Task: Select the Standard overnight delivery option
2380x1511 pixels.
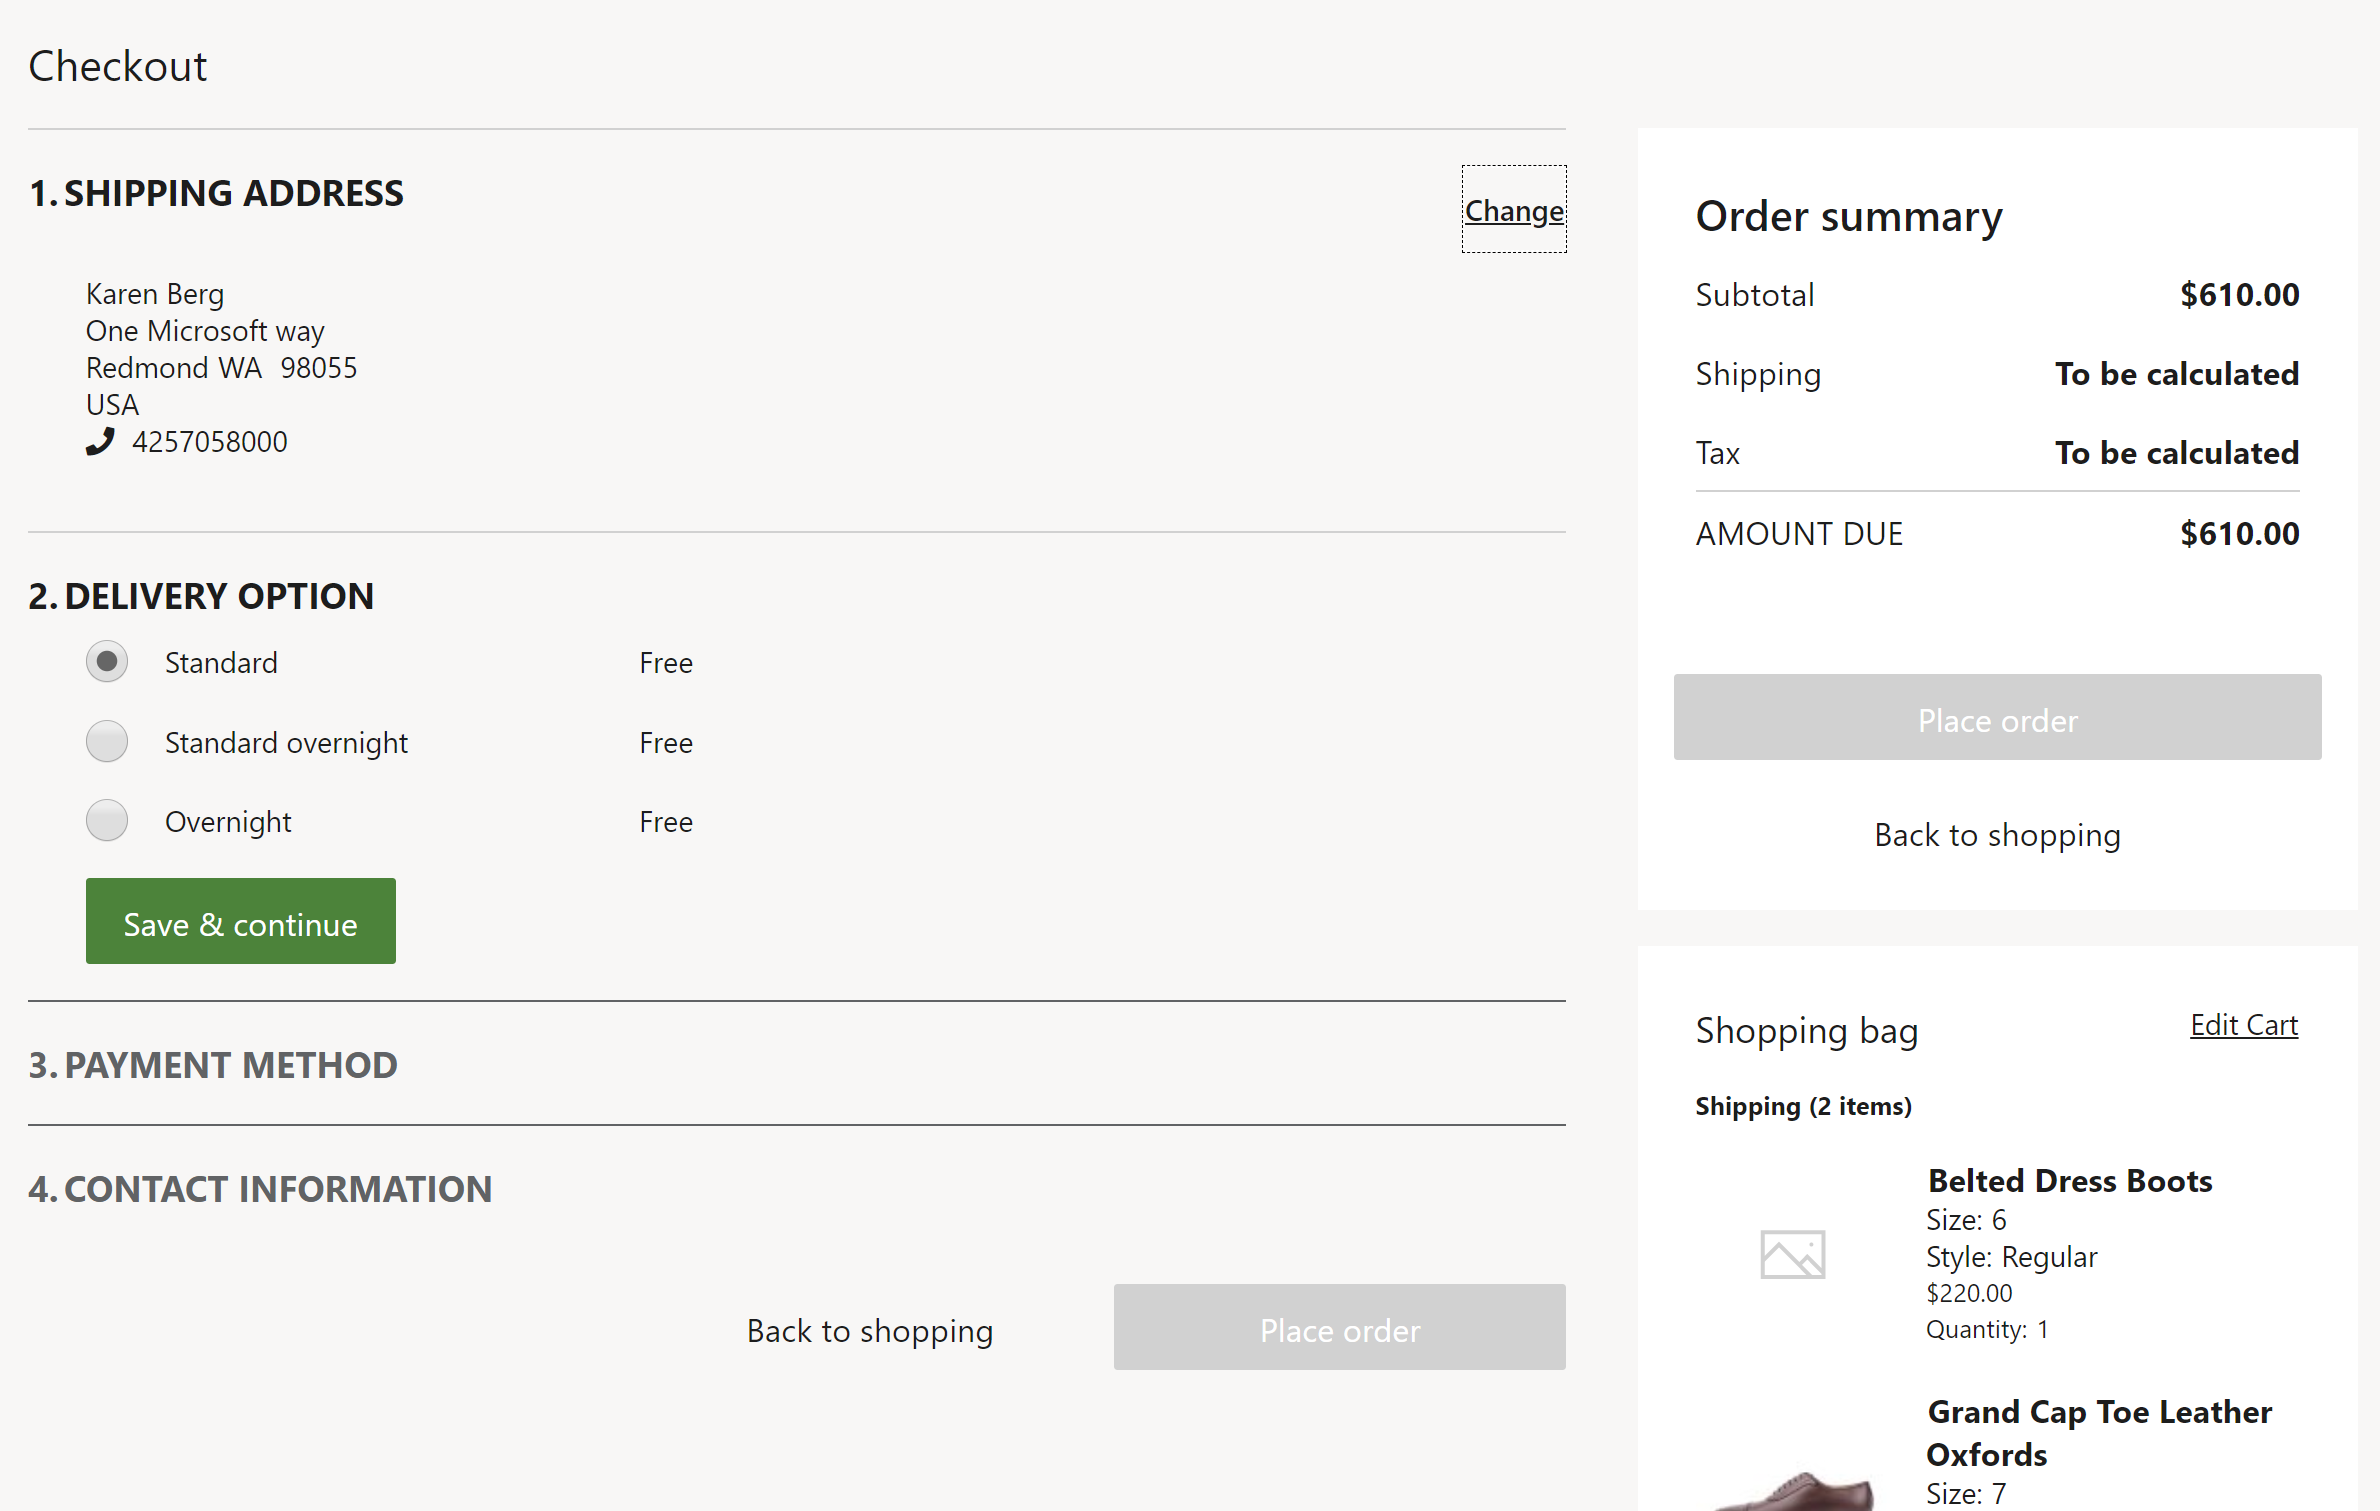Action: 108,741
